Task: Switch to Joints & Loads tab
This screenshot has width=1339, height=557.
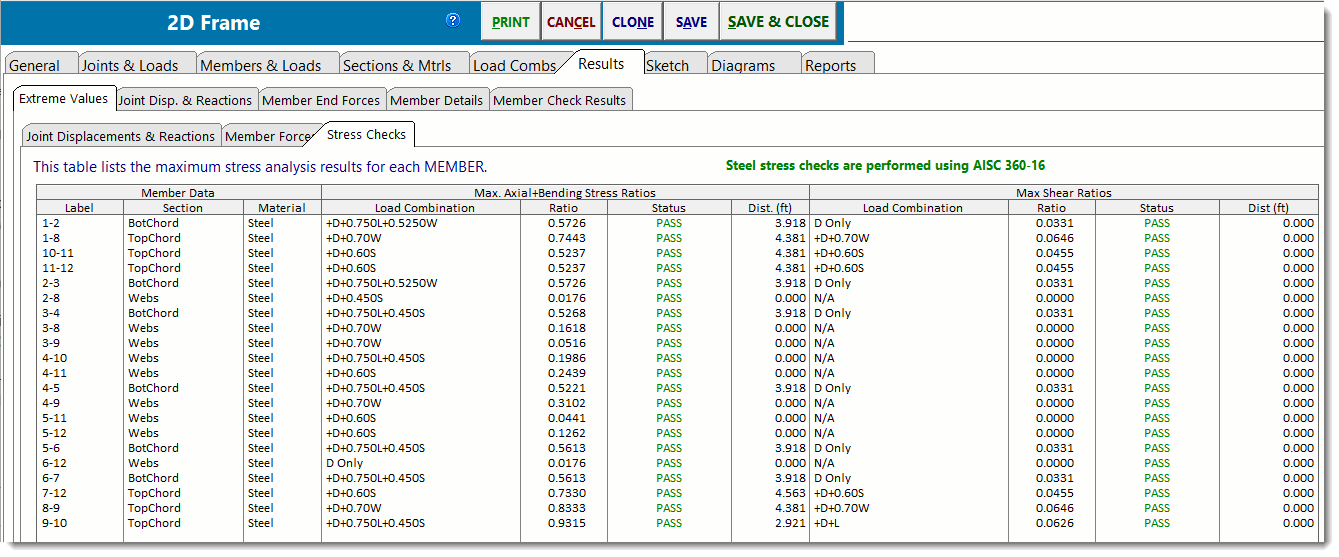Action: point(130,66)
